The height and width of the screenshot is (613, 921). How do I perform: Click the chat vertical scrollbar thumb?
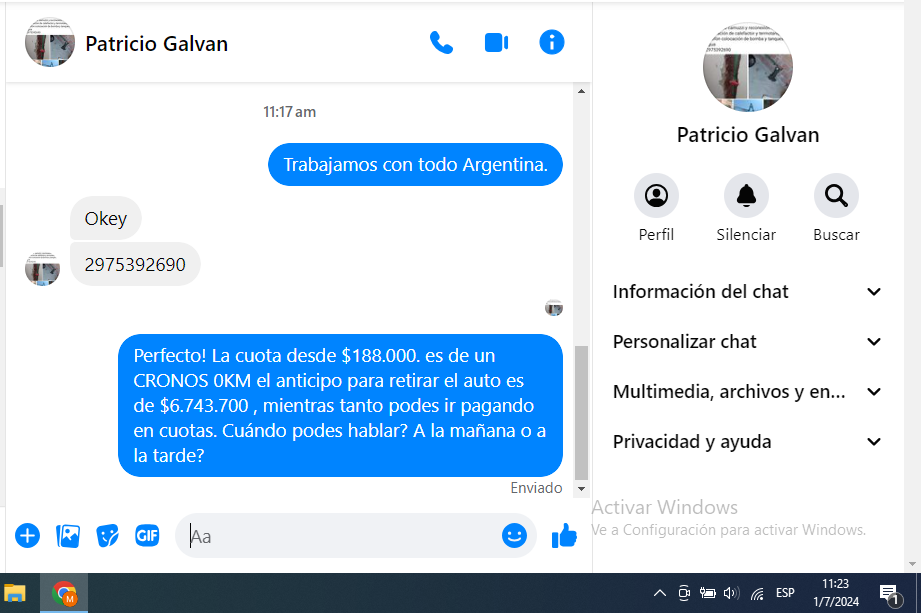pos(582,412)
